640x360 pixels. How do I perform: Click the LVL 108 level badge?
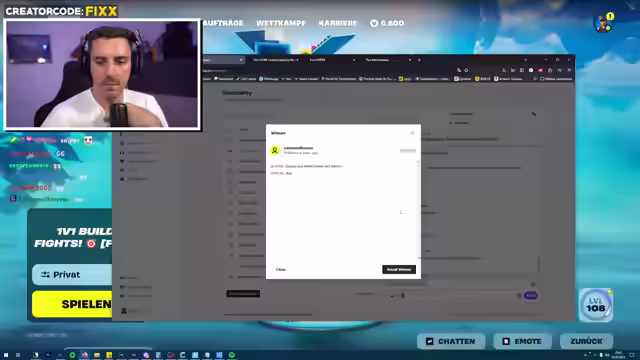[x=596, y=305]
